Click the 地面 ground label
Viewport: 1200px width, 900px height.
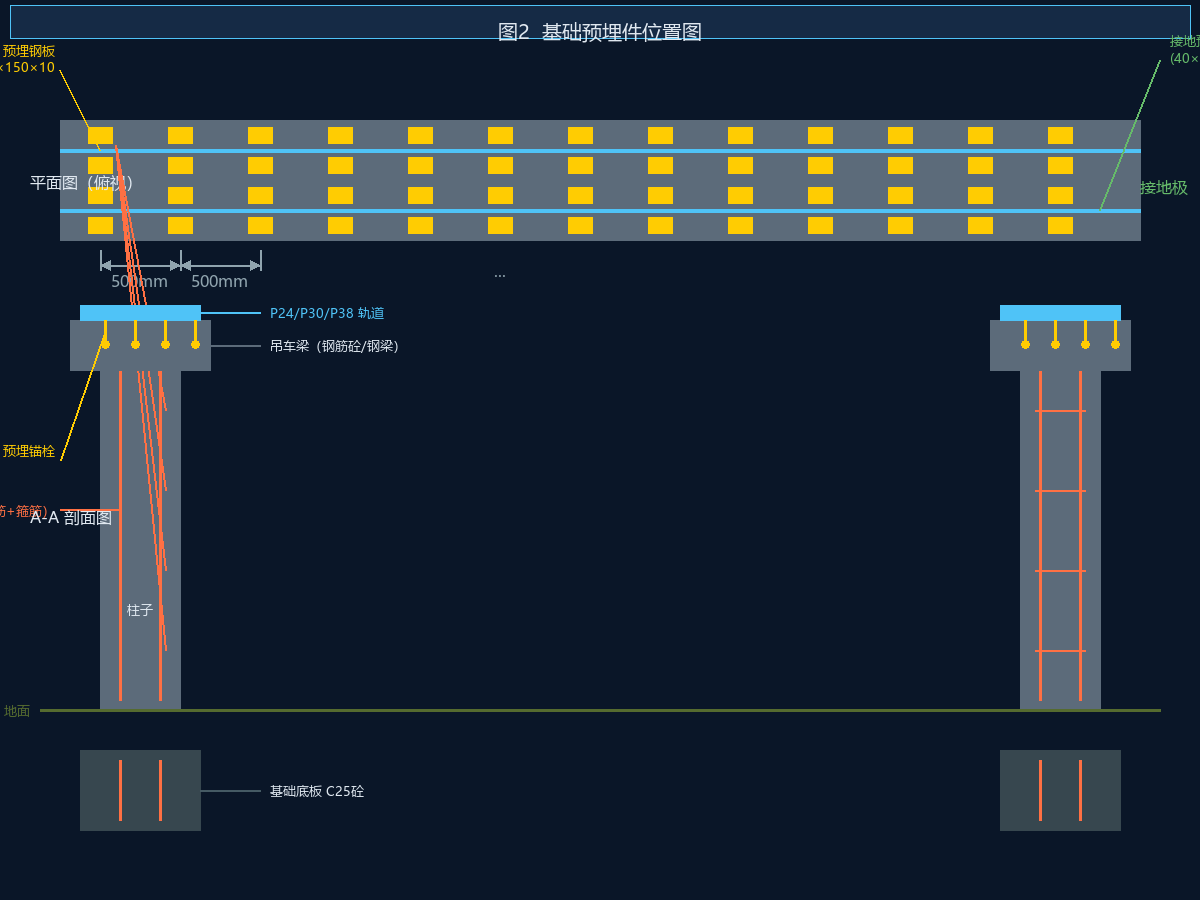17,711
